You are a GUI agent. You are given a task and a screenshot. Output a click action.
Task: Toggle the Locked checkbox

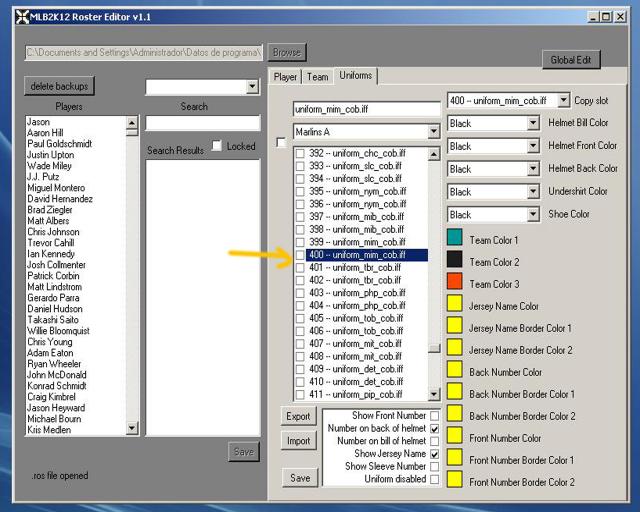(x=217, y=146)
